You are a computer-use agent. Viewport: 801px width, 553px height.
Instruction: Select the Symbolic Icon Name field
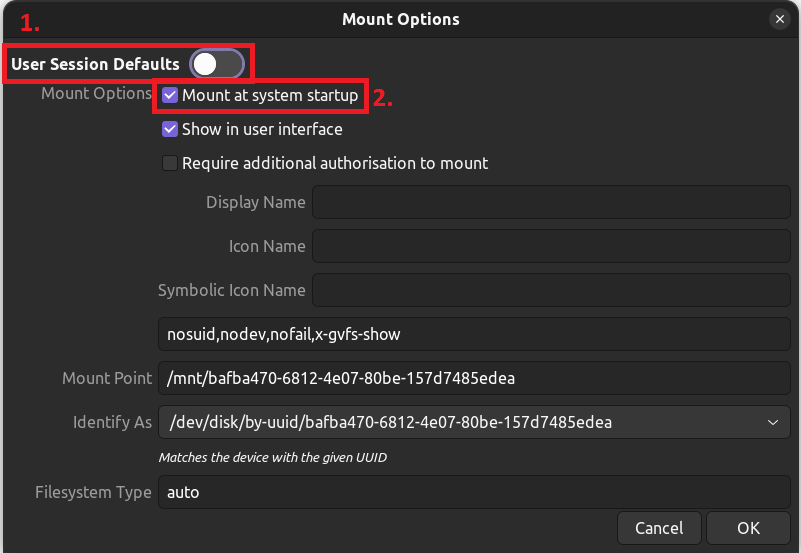tap(551, 290)
